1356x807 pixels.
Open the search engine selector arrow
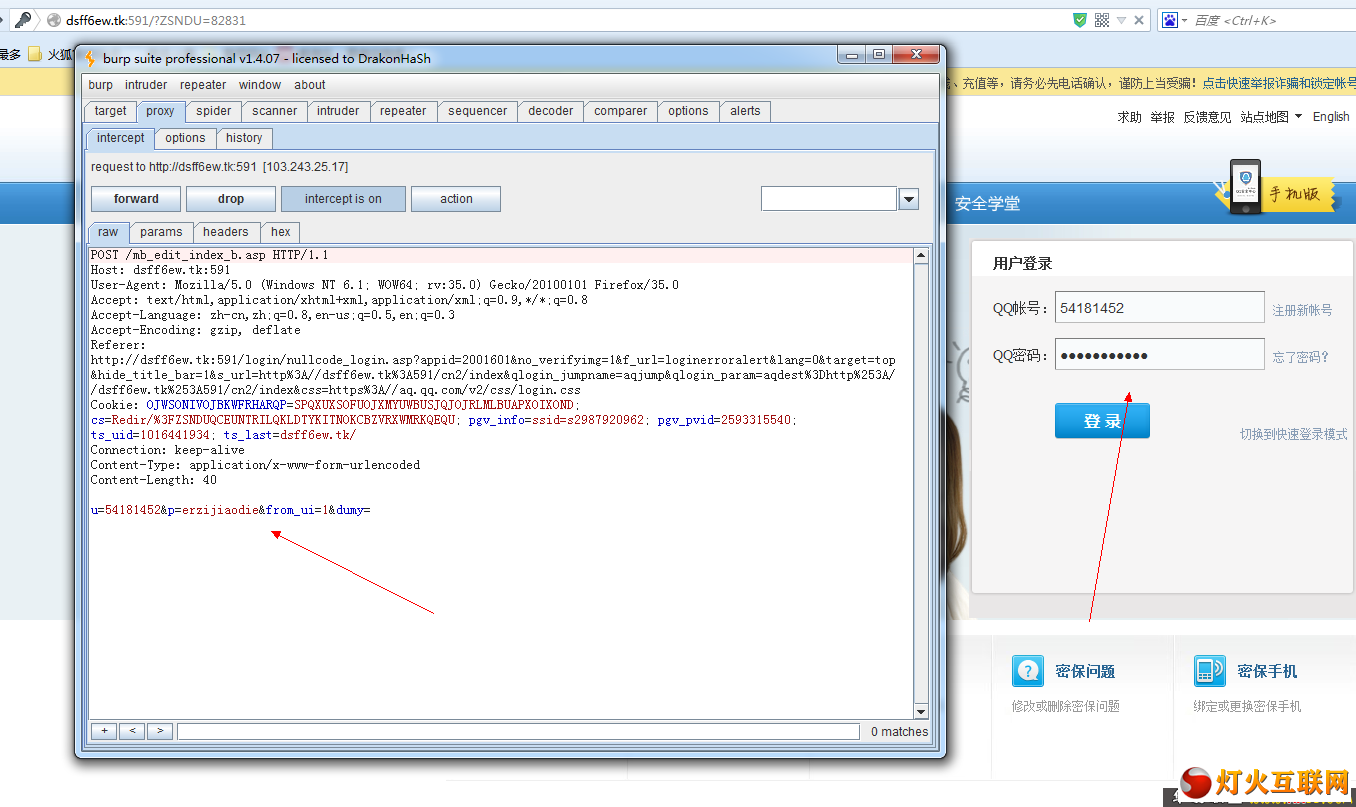coord(1185,20)
